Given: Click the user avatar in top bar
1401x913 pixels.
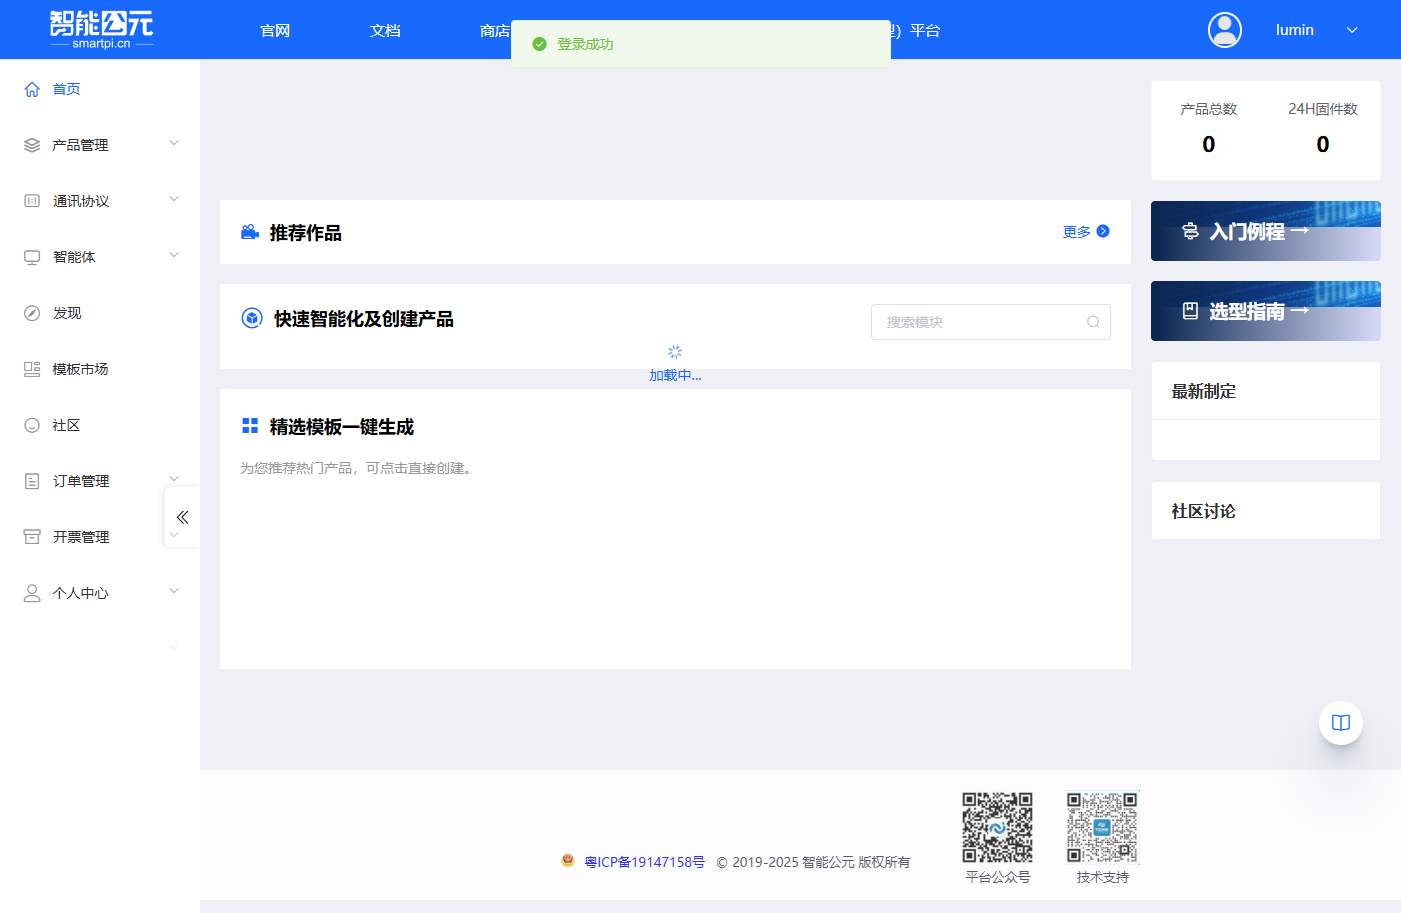Looking at the screenshot, I should point(1224,30).
